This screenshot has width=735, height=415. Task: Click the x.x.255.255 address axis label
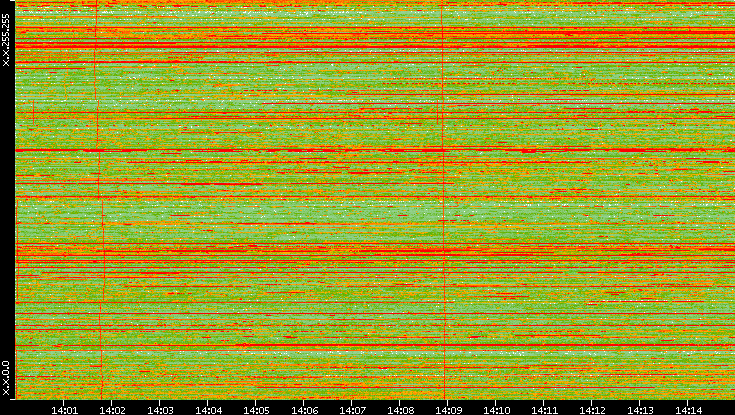pos(6,40)
